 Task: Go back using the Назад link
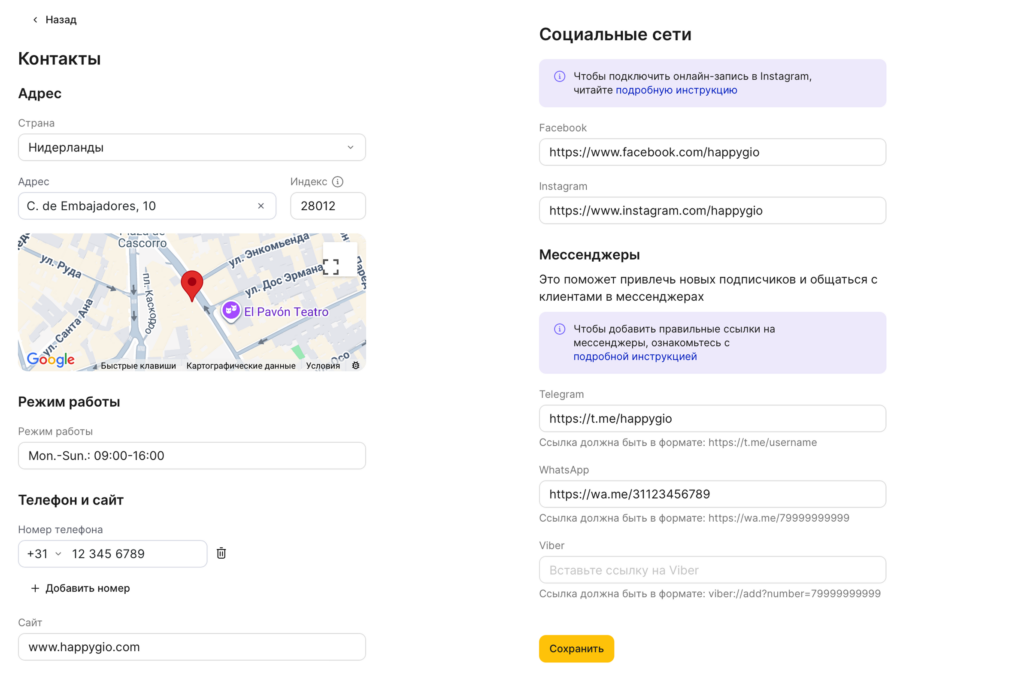[x=54, y=19]
